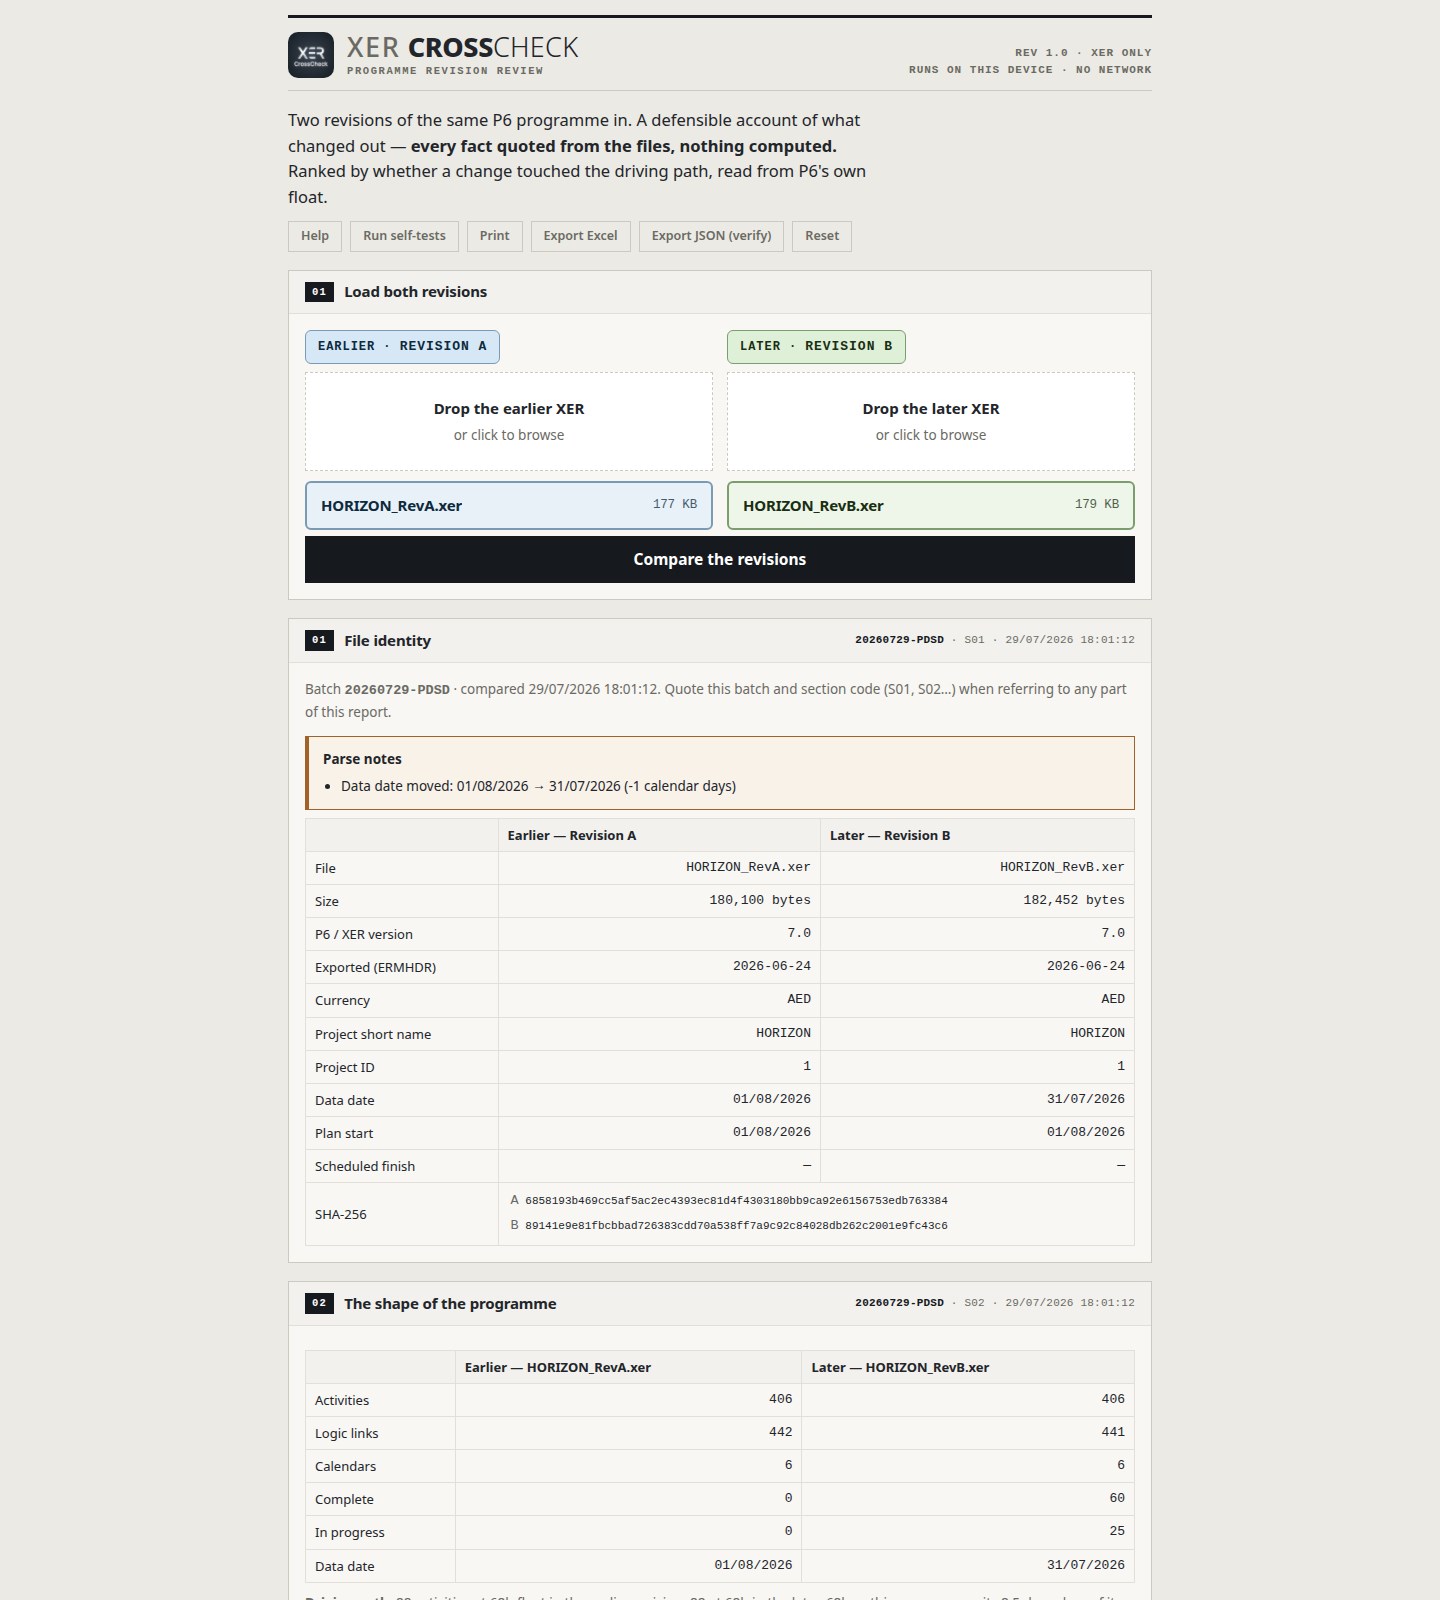
Task: Select the Logic links value 442
Action: tap(781, 1432)
